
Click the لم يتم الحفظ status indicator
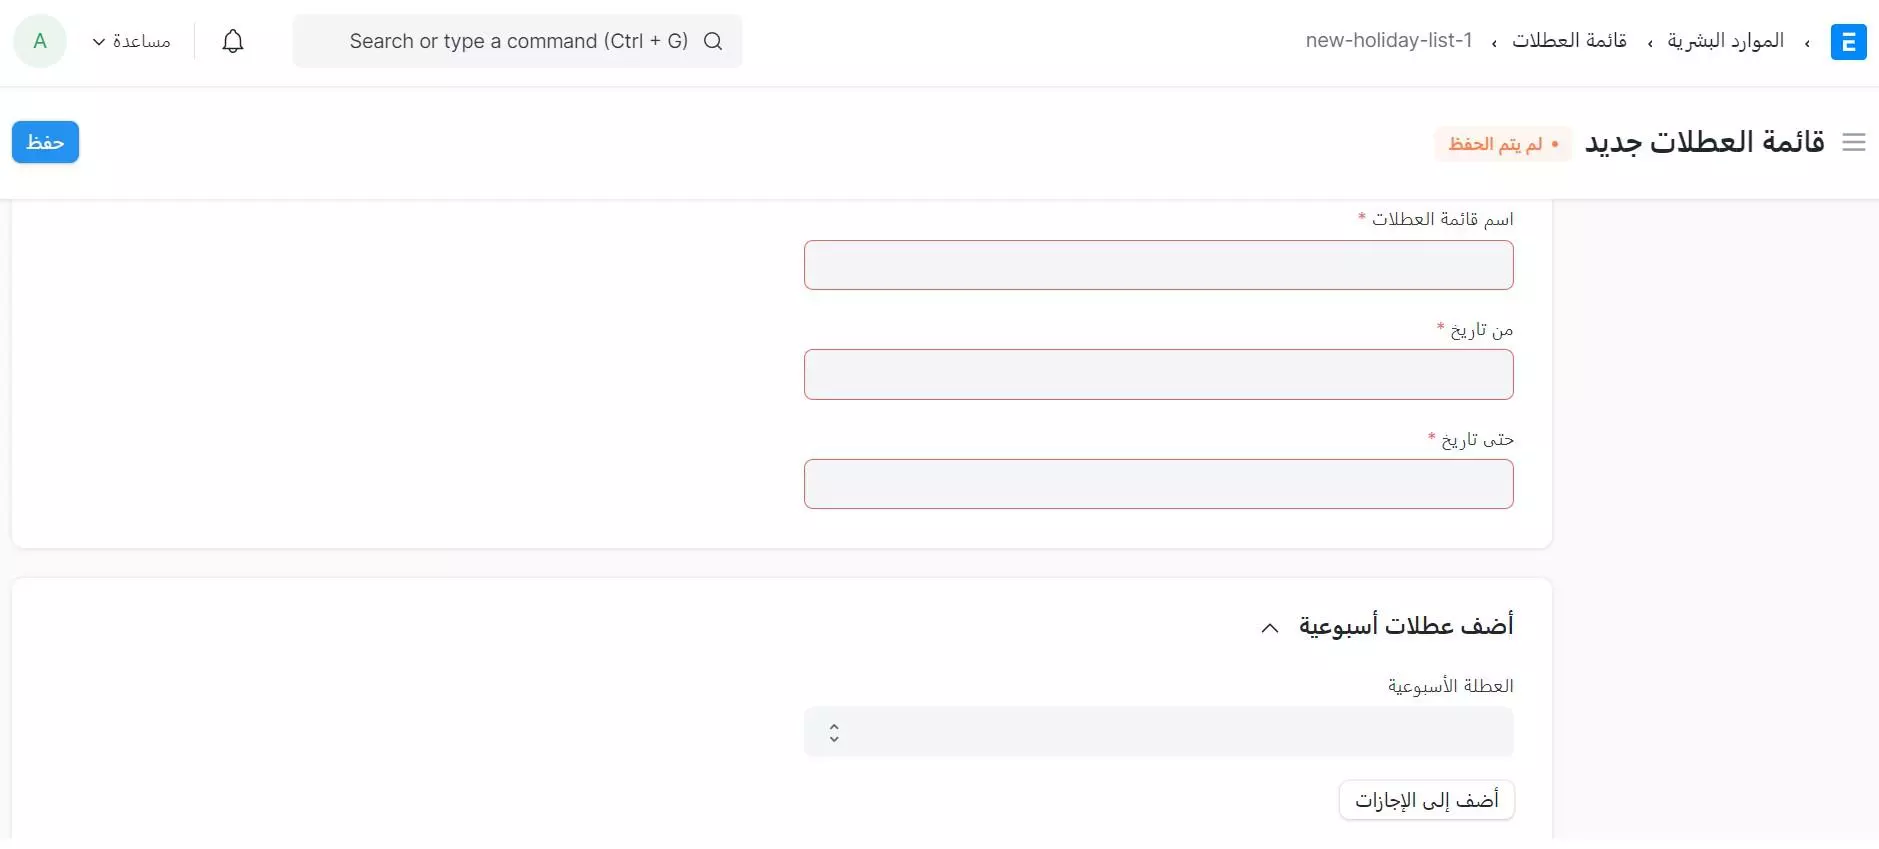pyautogui.click(x=1503, y=144)
